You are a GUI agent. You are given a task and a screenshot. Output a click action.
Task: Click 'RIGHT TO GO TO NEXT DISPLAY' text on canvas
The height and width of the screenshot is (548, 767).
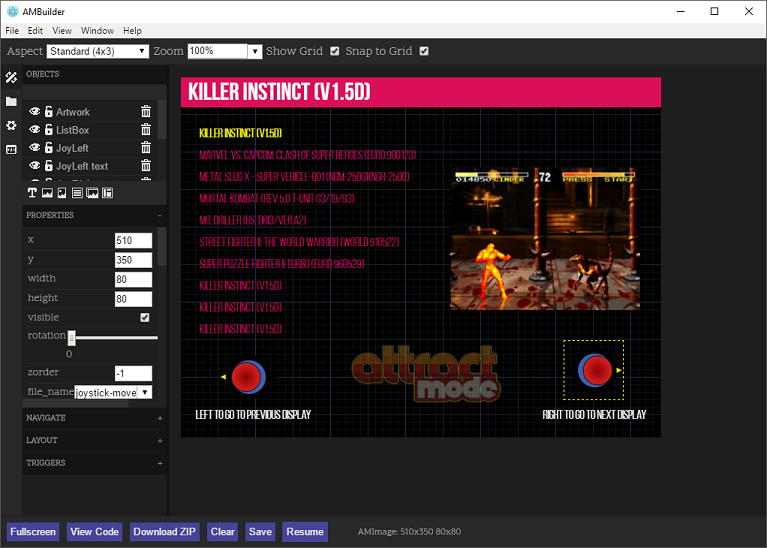tap(594, 414)
